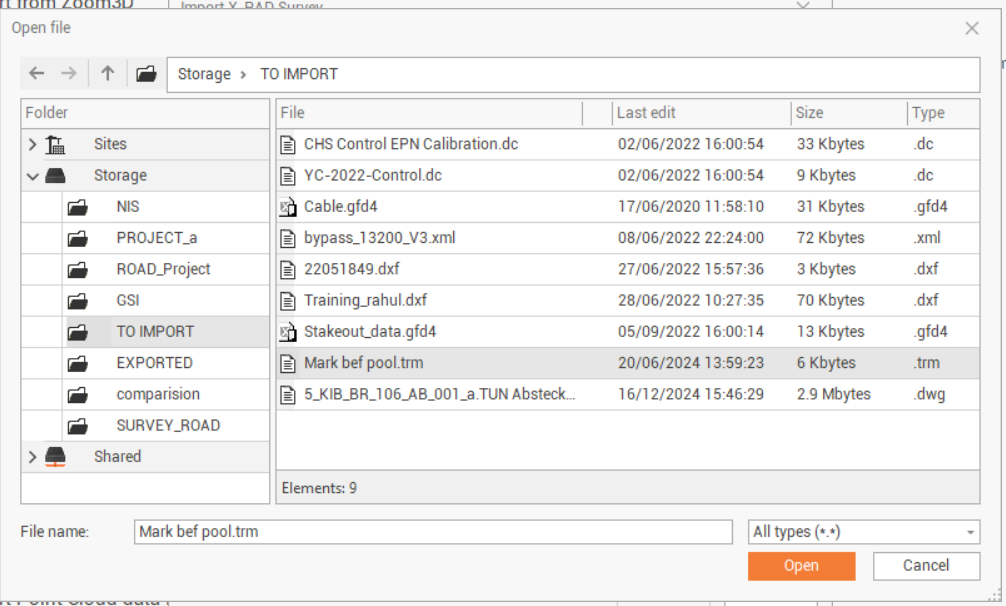Expand the Shared tree node
The height and width of the screenshot is (606, 1006).
33,457
